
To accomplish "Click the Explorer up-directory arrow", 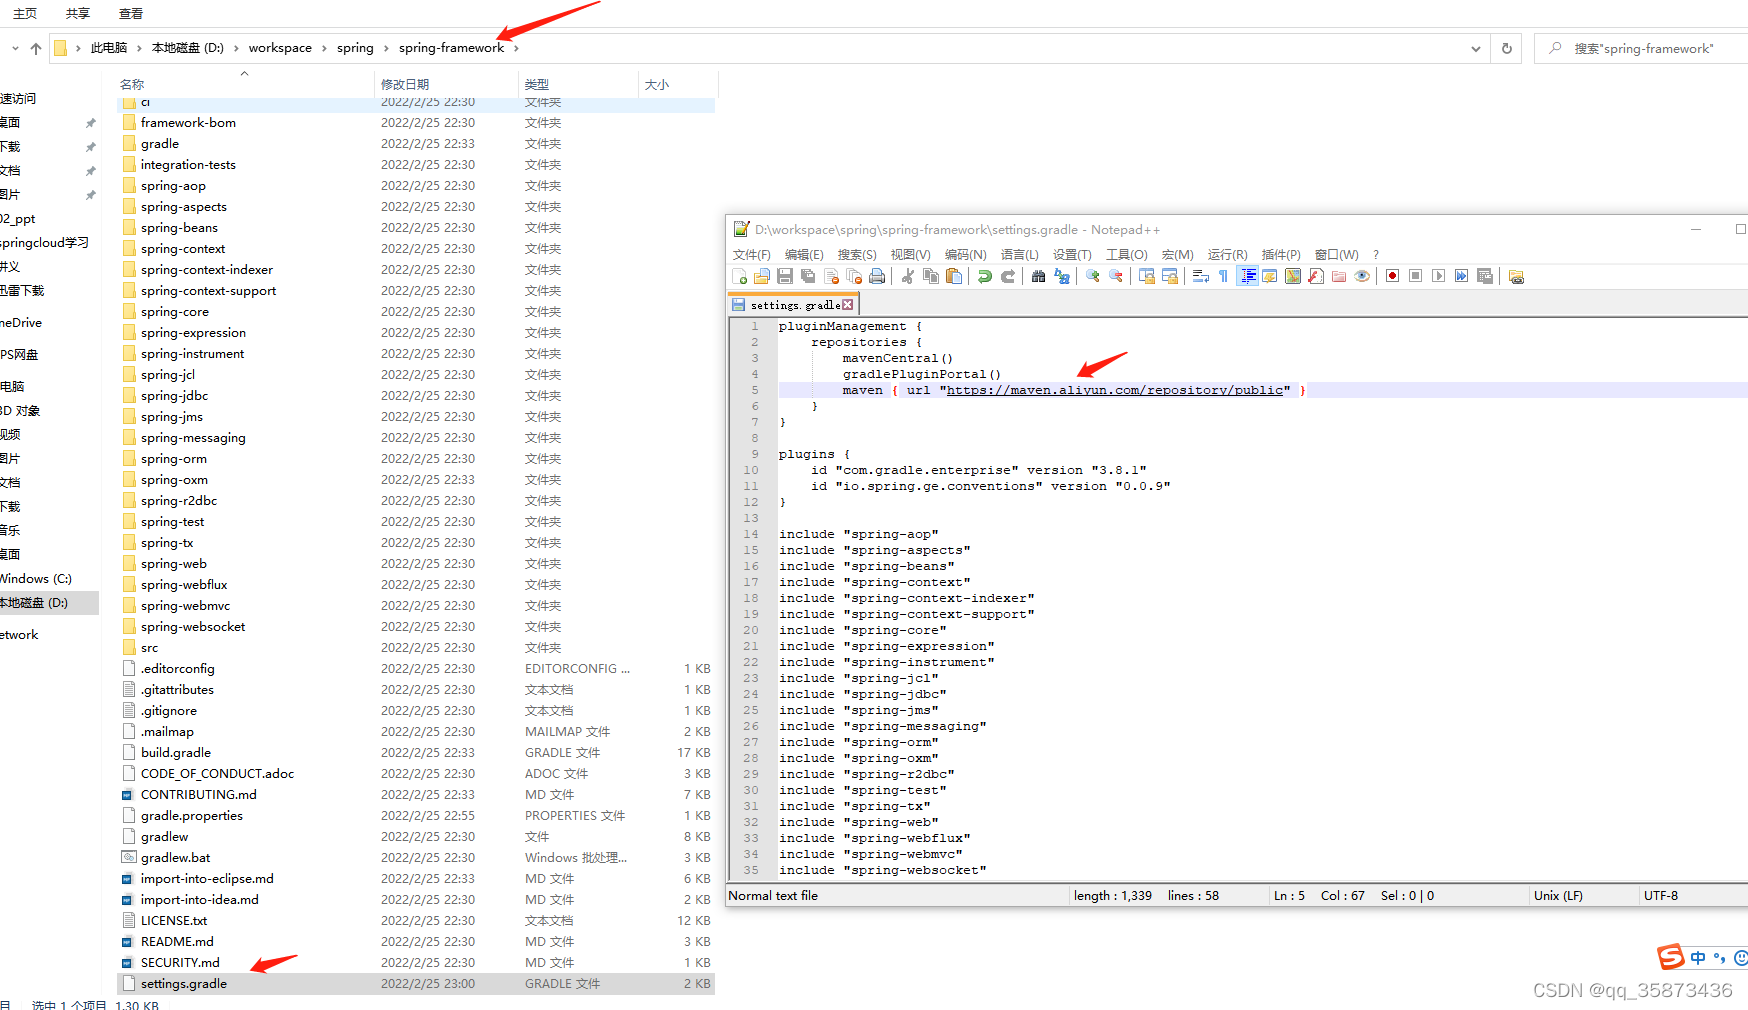I will coord(36,48).
